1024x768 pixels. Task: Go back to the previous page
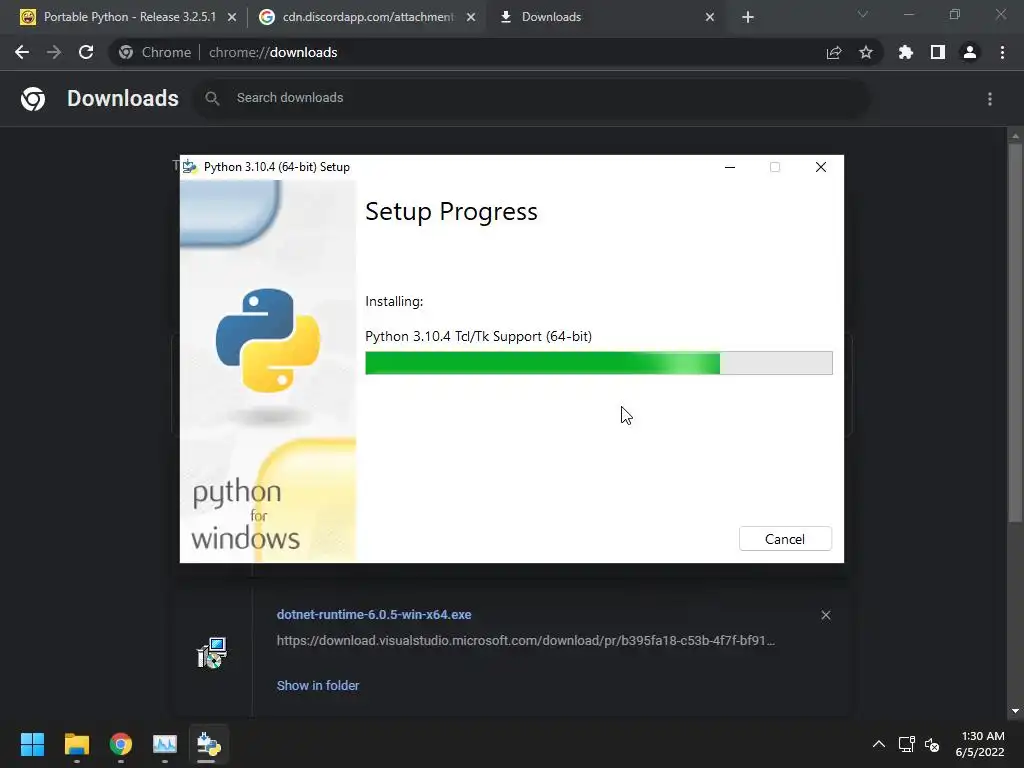22,52
